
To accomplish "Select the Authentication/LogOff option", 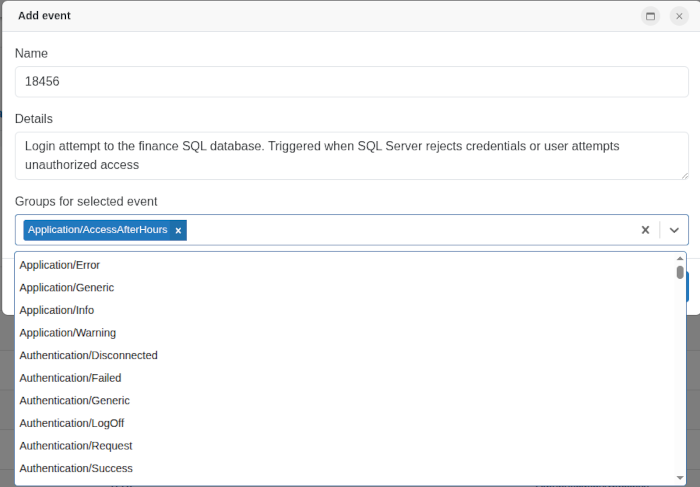I will click(x=72, y=423).
